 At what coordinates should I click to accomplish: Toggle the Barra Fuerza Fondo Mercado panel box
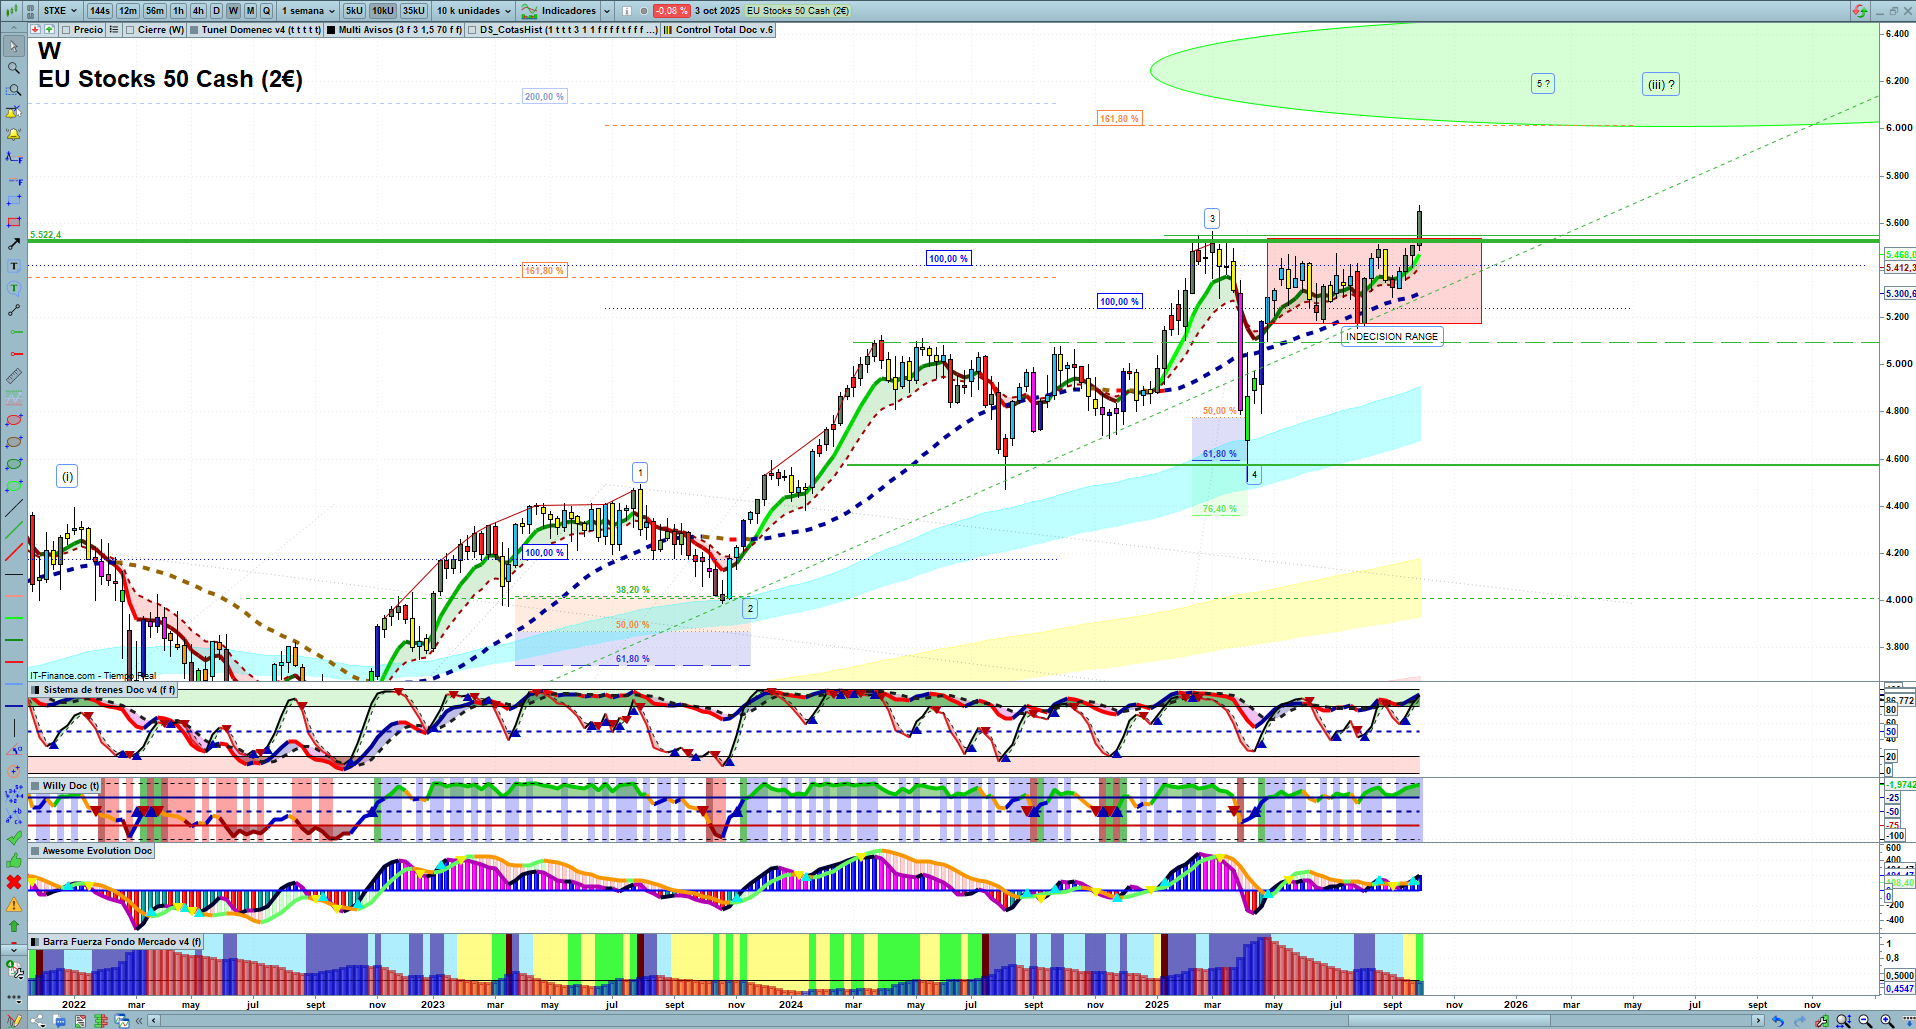tap(36, 942)
